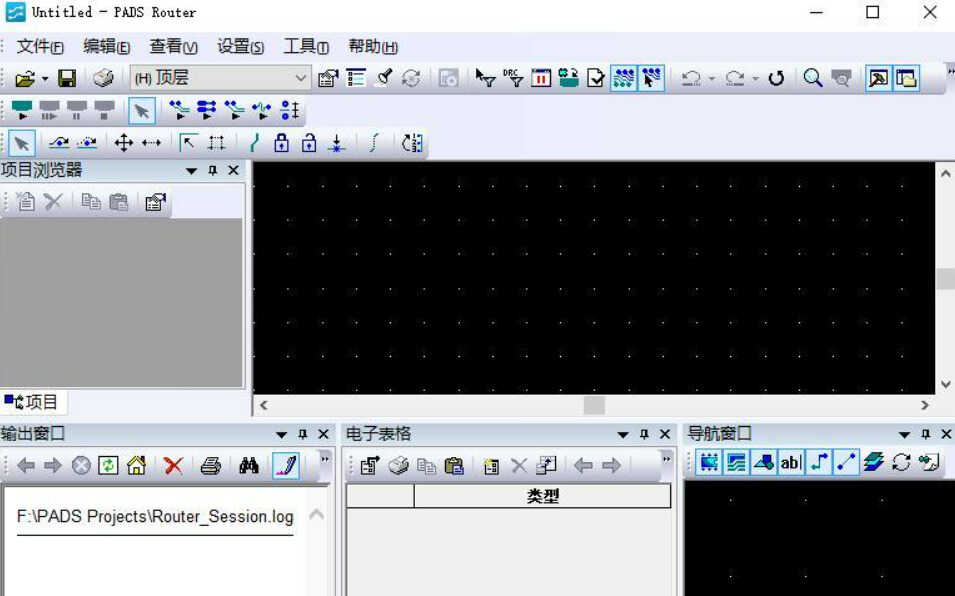This screenshot has height=596, width=955.
Task: Toggle the Project Explorer window button in toolbar
Action: tap(907, 79)
